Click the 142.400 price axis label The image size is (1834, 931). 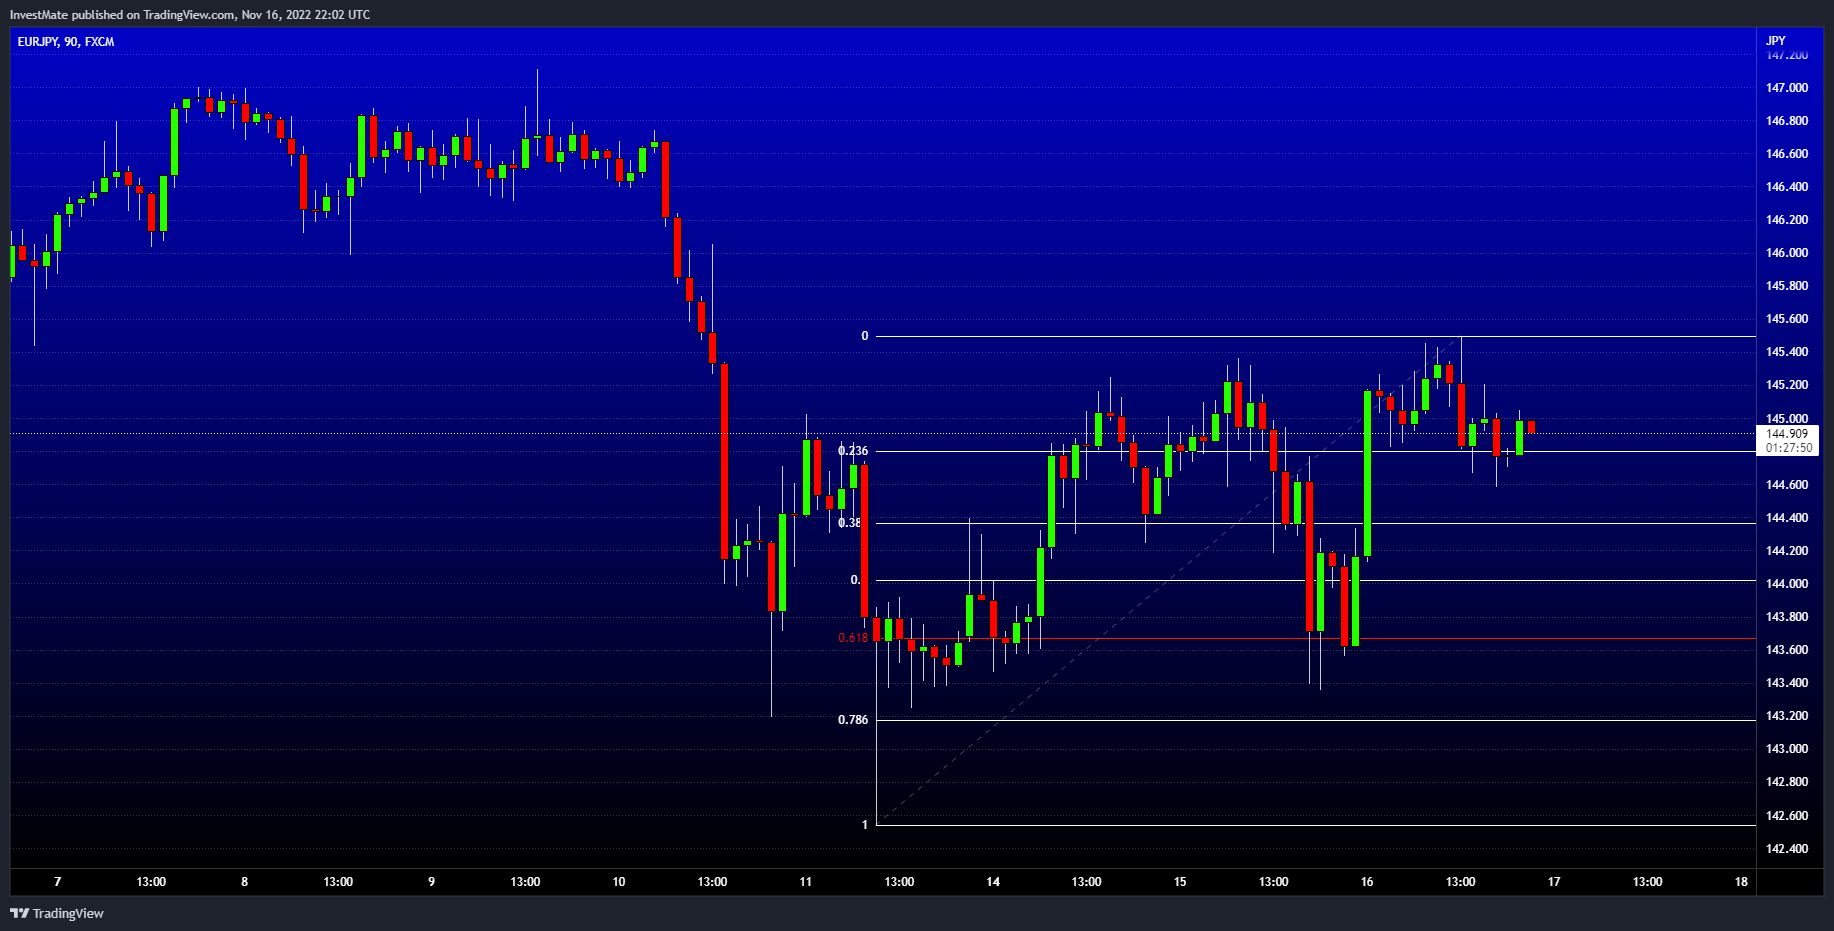pos(1787,849)
